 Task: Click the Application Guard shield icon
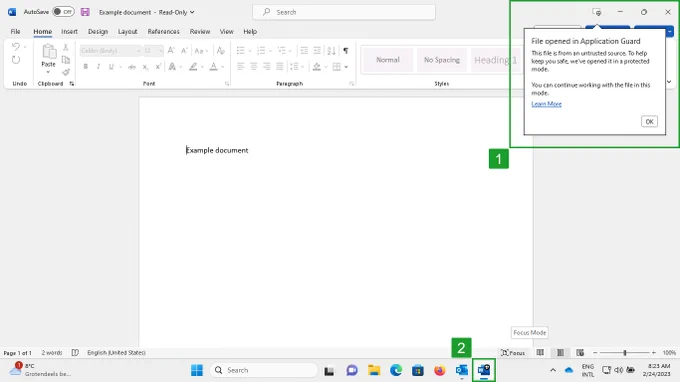[x=597, y=12]
